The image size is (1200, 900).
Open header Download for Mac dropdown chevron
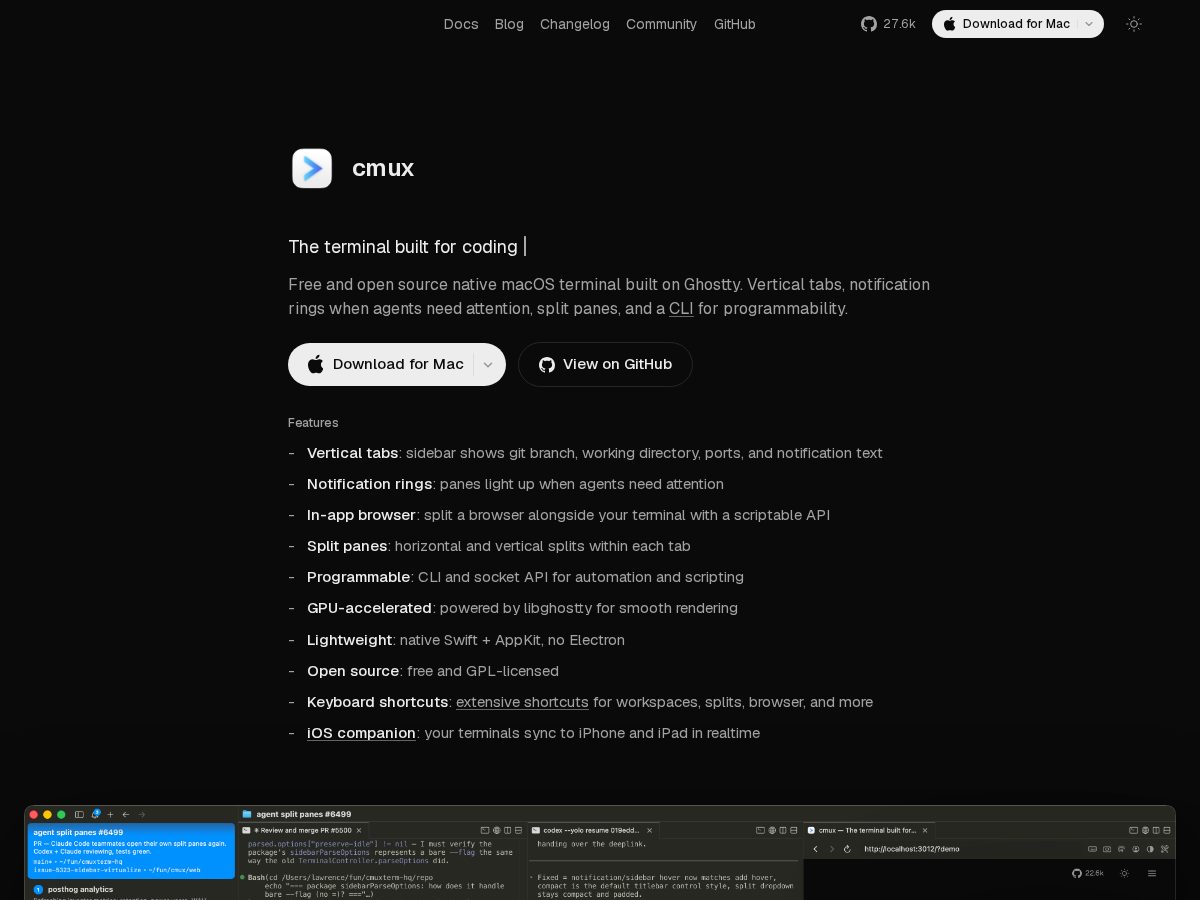tap(1089, 24)
